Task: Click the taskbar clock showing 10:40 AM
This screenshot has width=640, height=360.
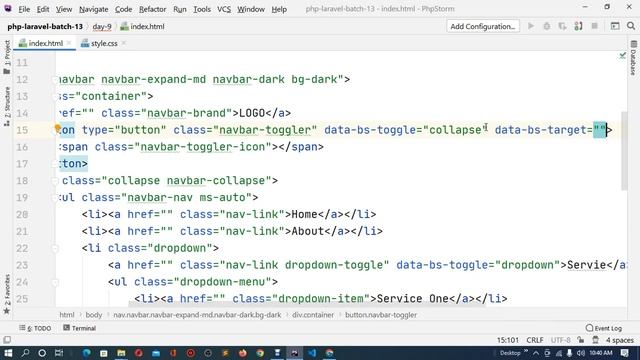Action: click(600, 353)
